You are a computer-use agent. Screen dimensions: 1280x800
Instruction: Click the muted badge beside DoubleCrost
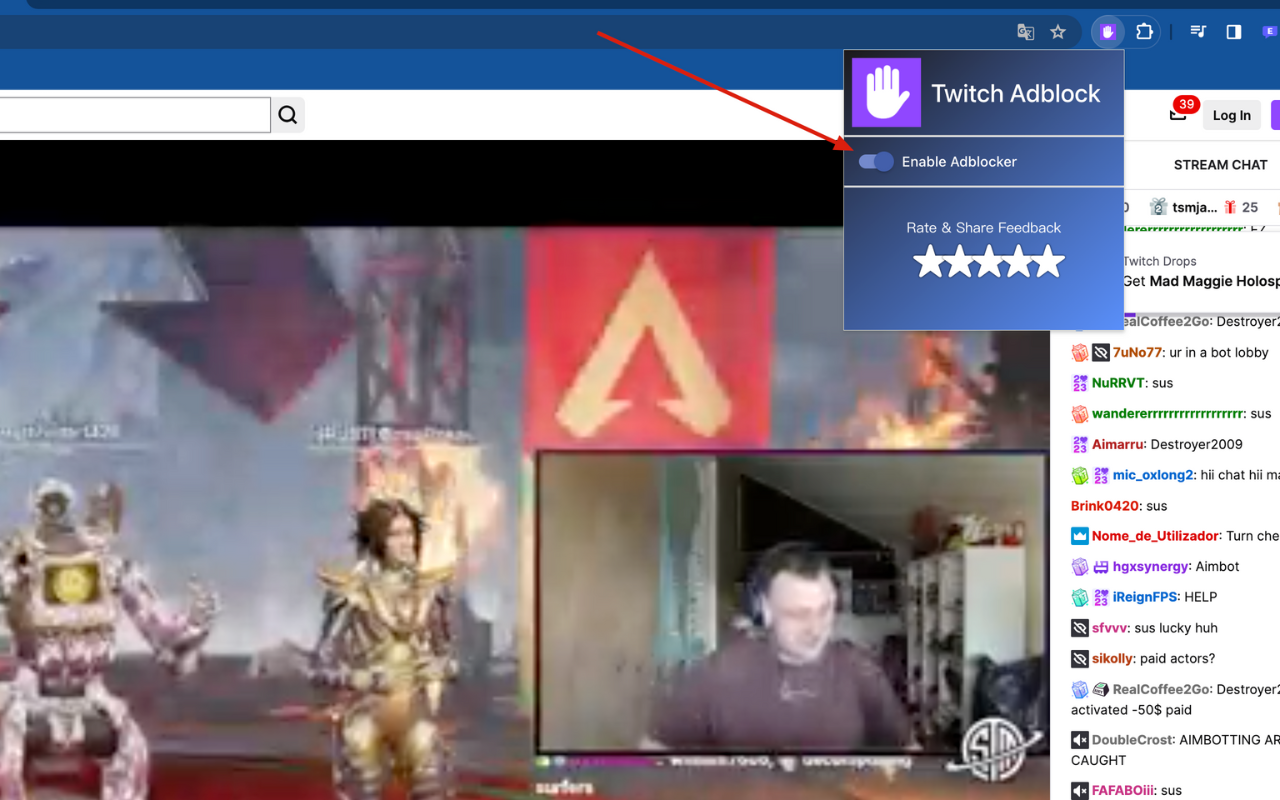[x=1079, y=740]
